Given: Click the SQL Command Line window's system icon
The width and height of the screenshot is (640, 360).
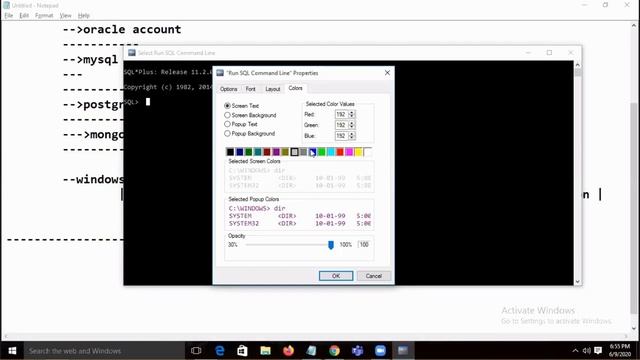Looking at the screenshot, I should coord(132,53).
